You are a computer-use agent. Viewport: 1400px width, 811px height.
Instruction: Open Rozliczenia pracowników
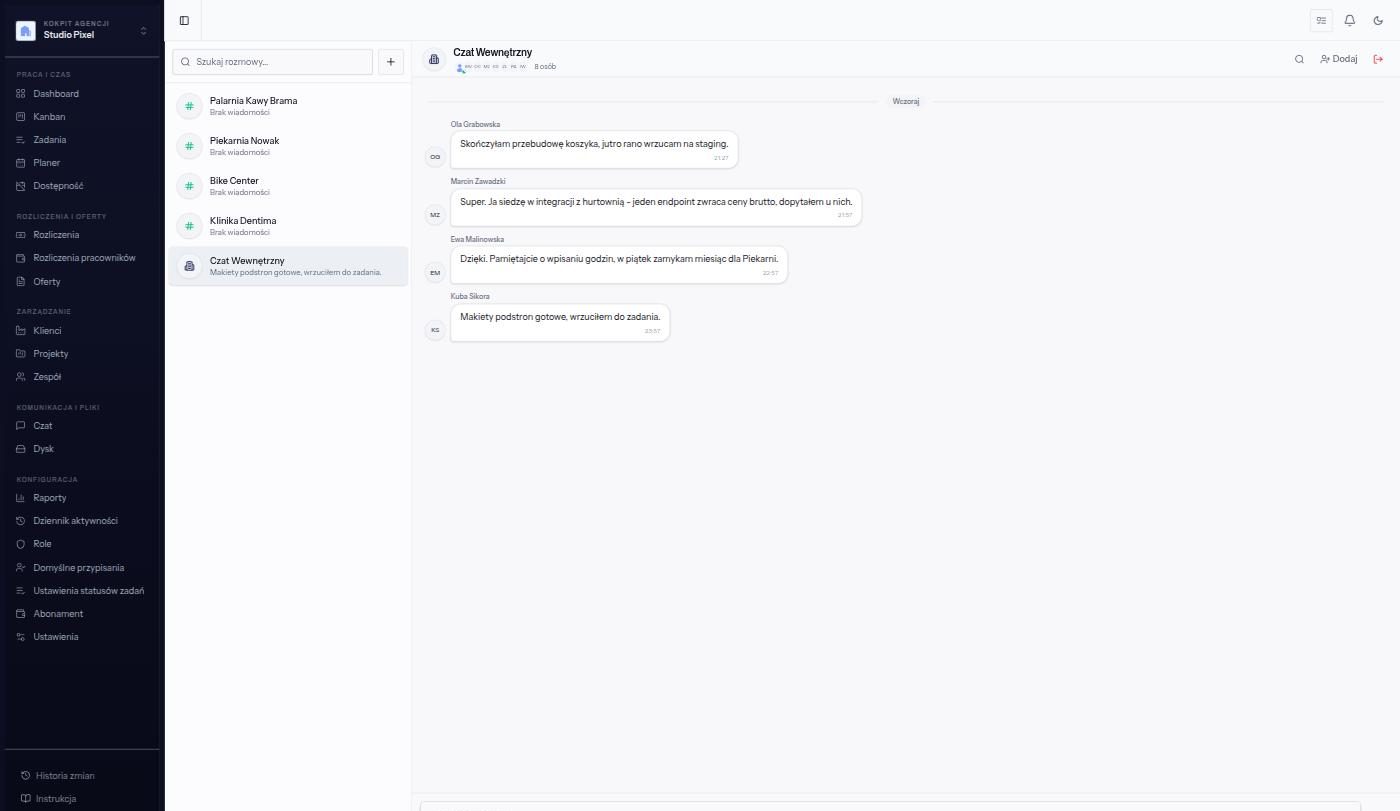tap(82, 258)
